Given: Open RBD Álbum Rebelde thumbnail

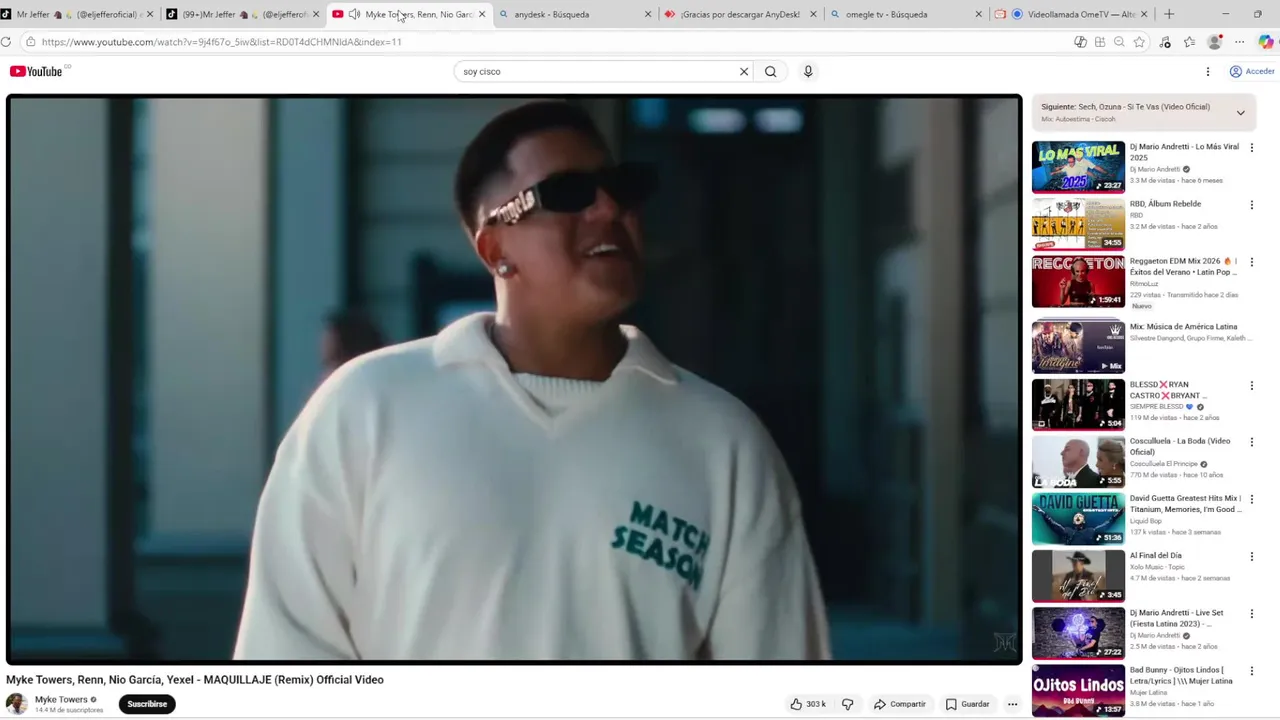Looking at the screenshot, I should pos(1078,224).
